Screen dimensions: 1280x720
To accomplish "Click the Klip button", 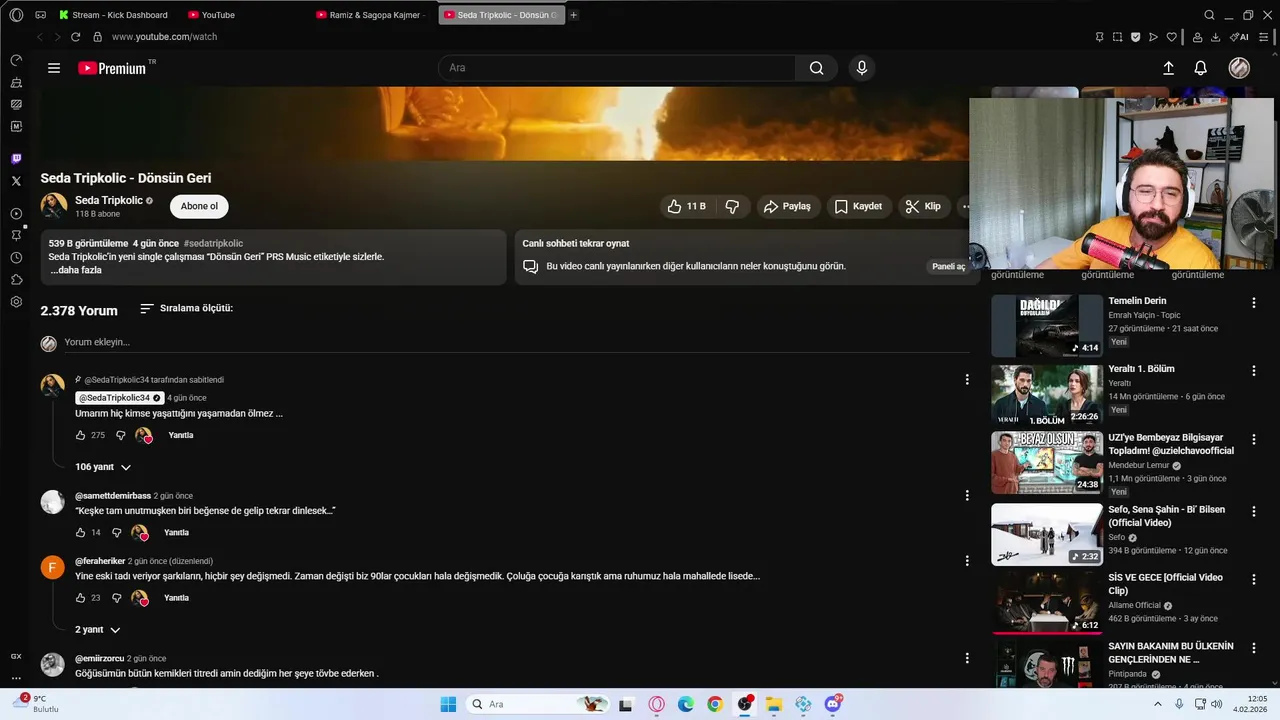I will tap(923, 207).
